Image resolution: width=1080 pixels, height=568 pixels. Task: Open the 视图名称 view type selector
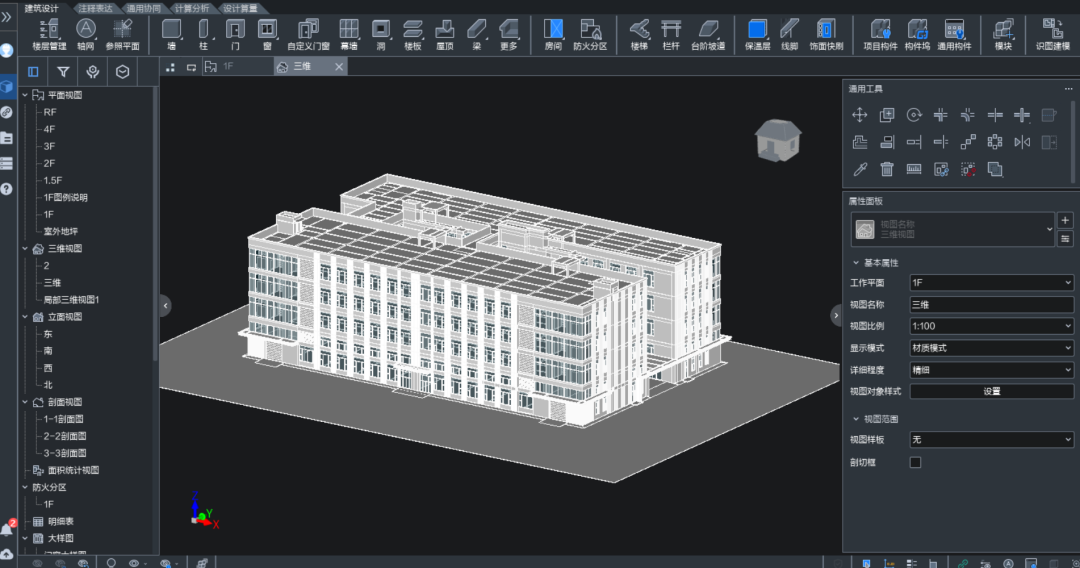coord(953,229)
